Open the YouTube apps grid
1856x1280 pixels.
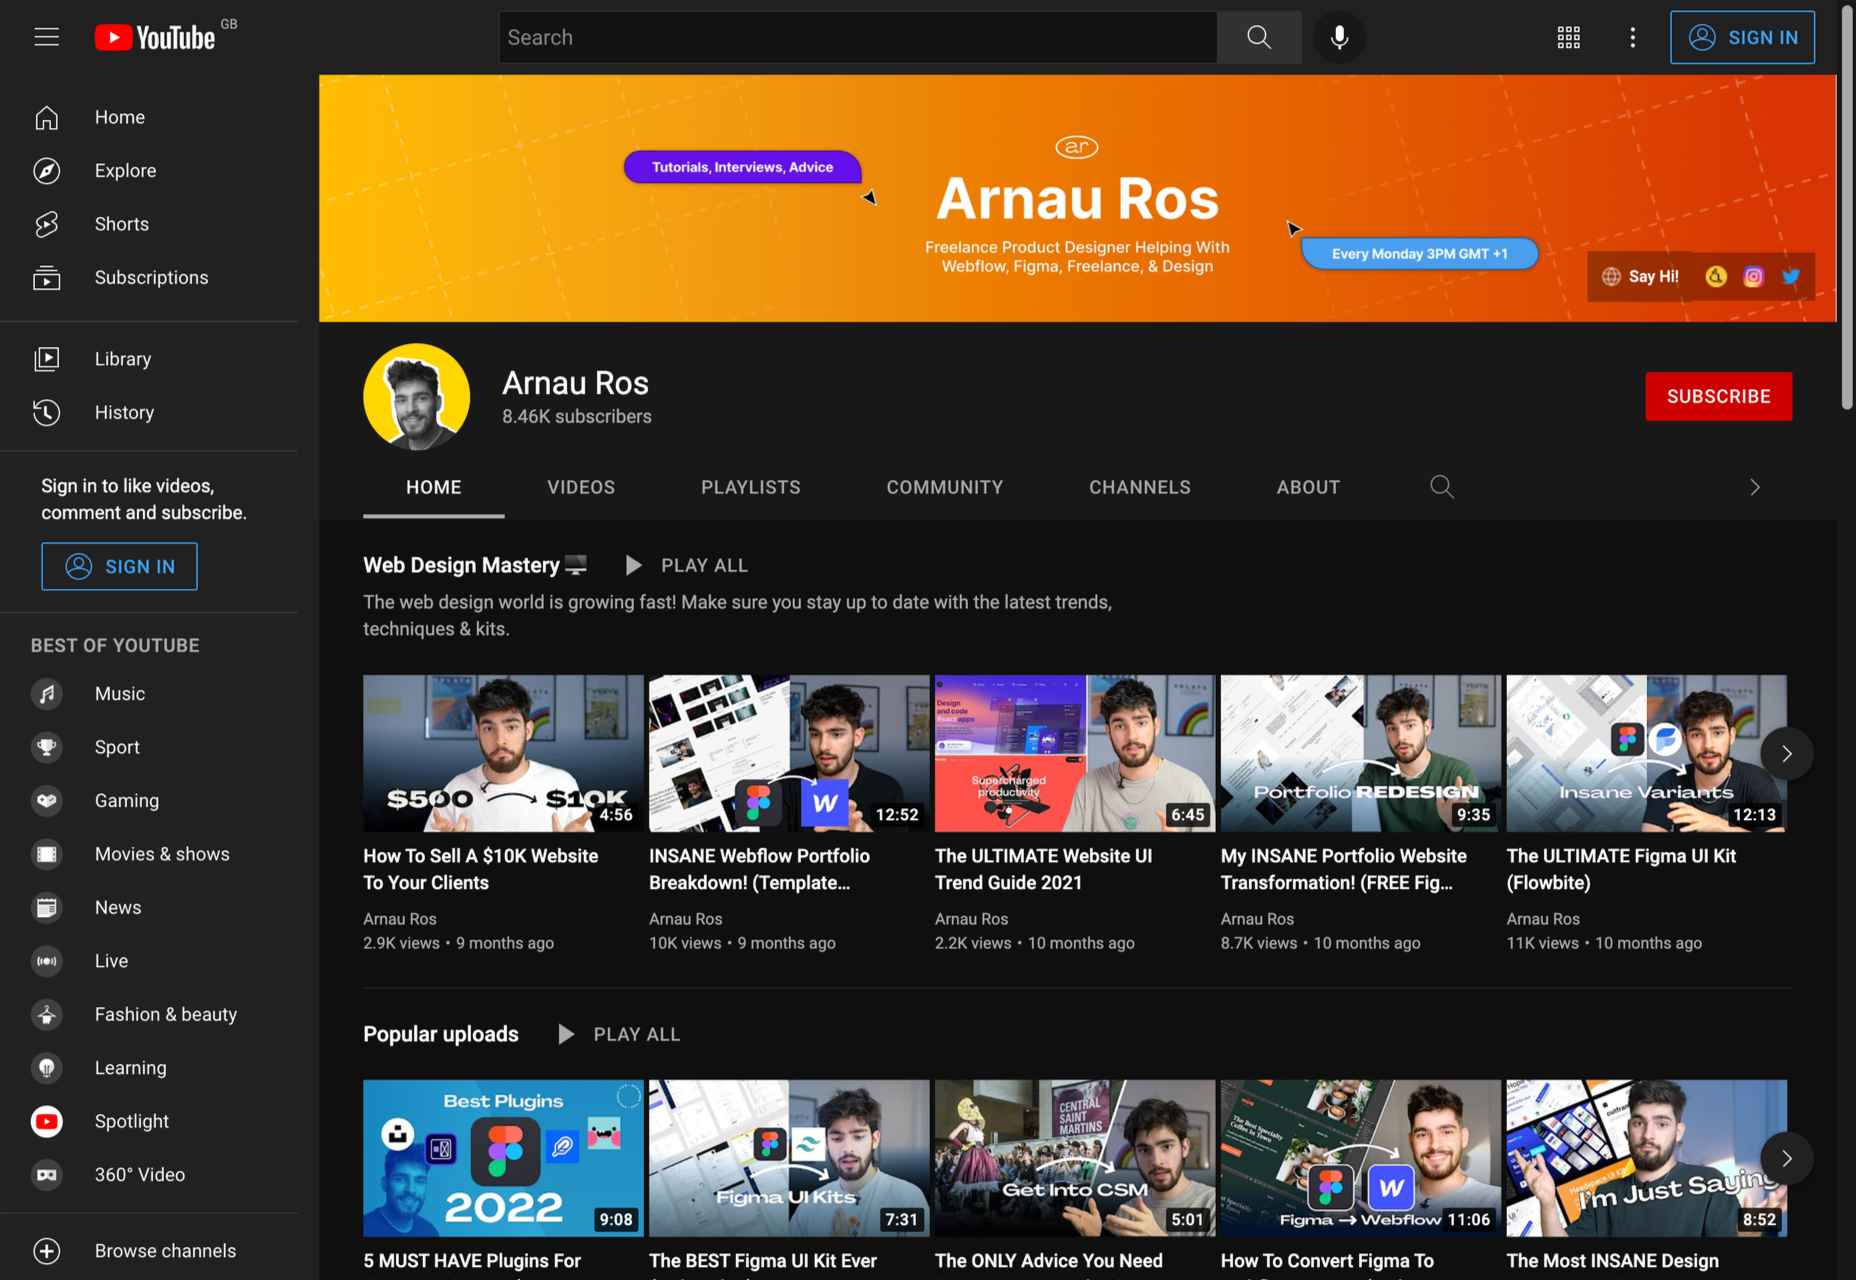[x=1568, y=37]
